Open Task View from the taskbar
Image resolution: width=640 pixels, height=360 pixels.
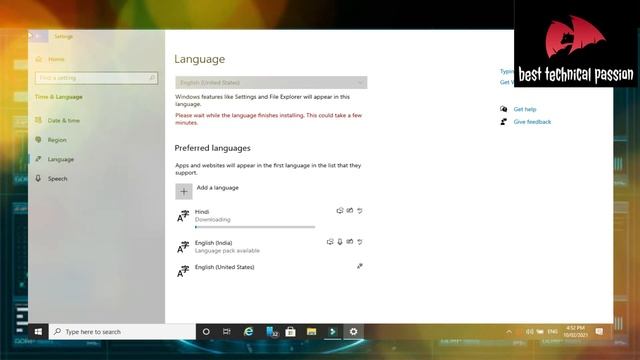click(227, 332)
